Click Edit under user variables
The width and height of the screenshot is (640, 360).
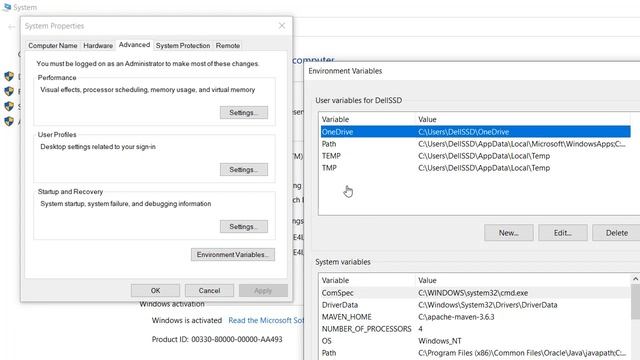pyautogui.click(x=563, y=233)
